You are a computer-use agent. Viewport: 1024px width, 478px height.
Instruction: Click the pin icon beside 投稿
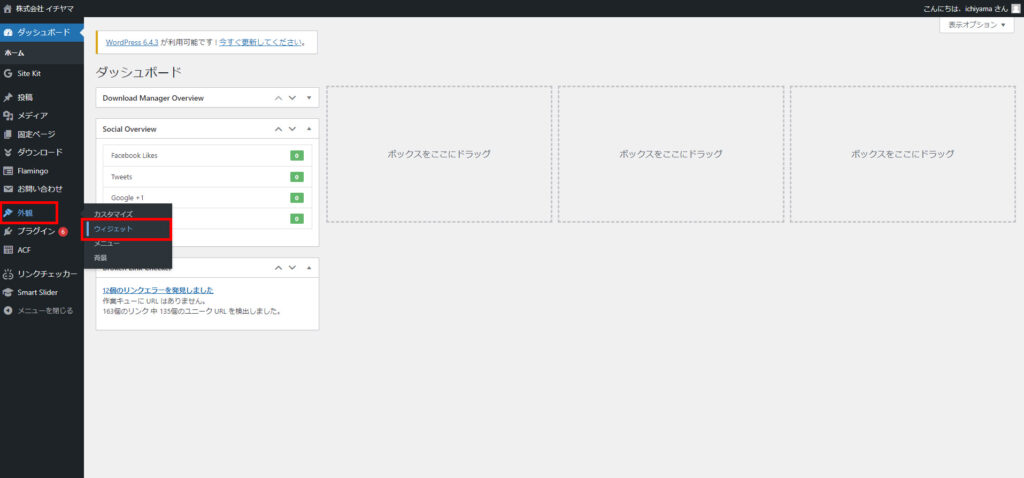tap(8, 98)
